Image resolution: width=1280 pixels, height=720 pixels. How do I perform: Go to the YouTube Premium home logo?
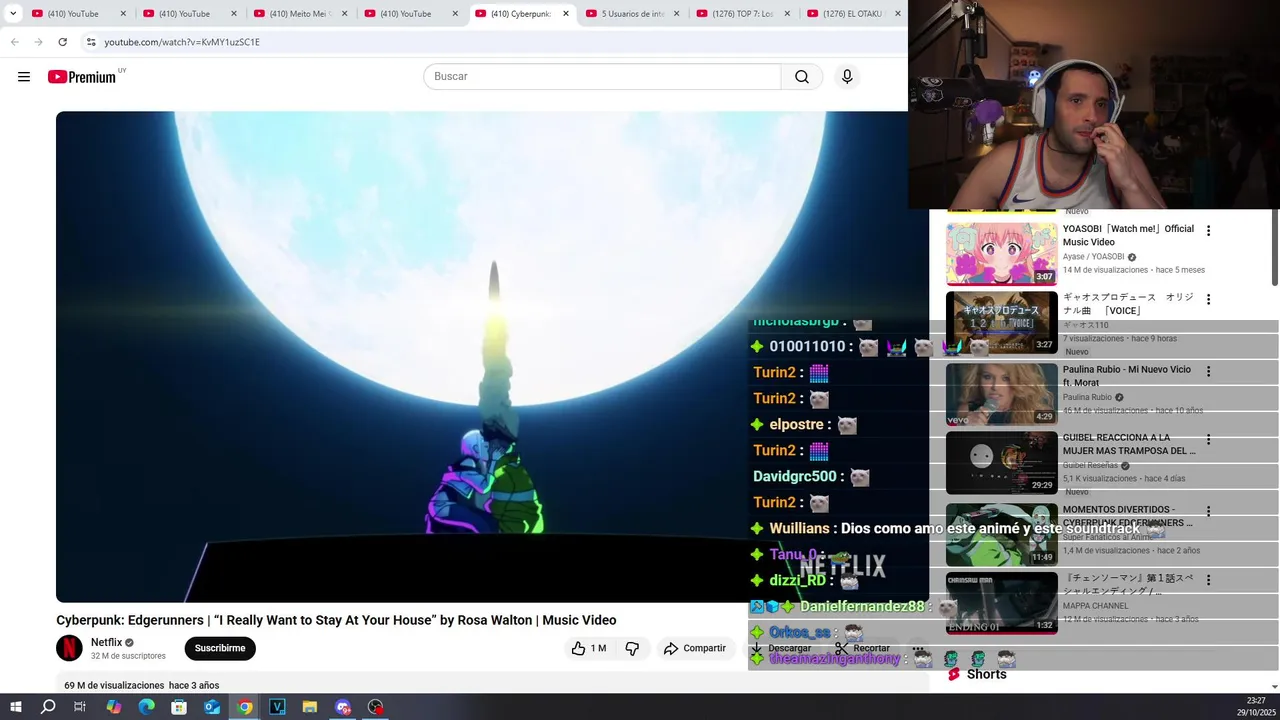click(82, 77)
